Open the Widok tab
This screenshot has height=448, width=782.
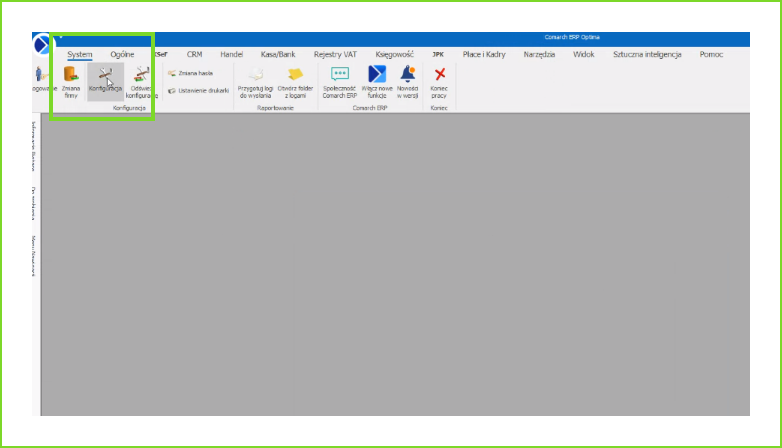tap(584, 54)
